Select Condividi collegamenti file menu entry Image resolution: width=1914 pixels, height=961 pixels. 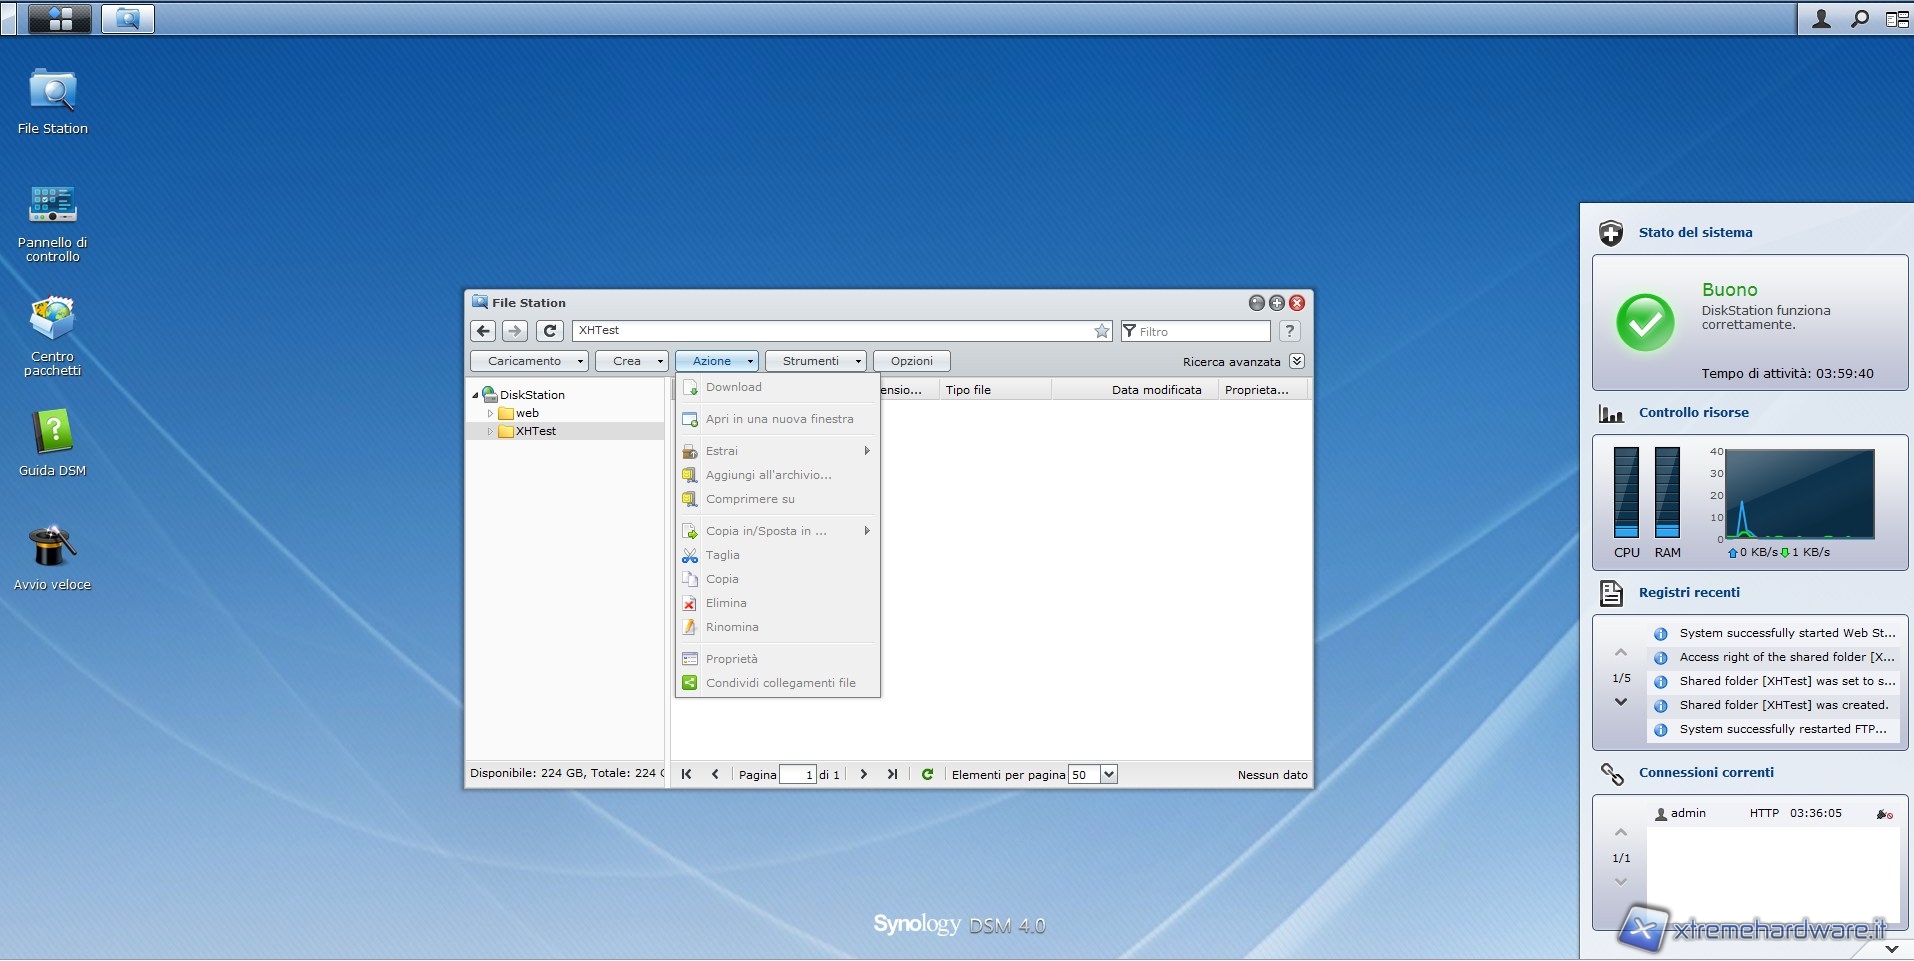pyautogui.click(x=780, y=683)
